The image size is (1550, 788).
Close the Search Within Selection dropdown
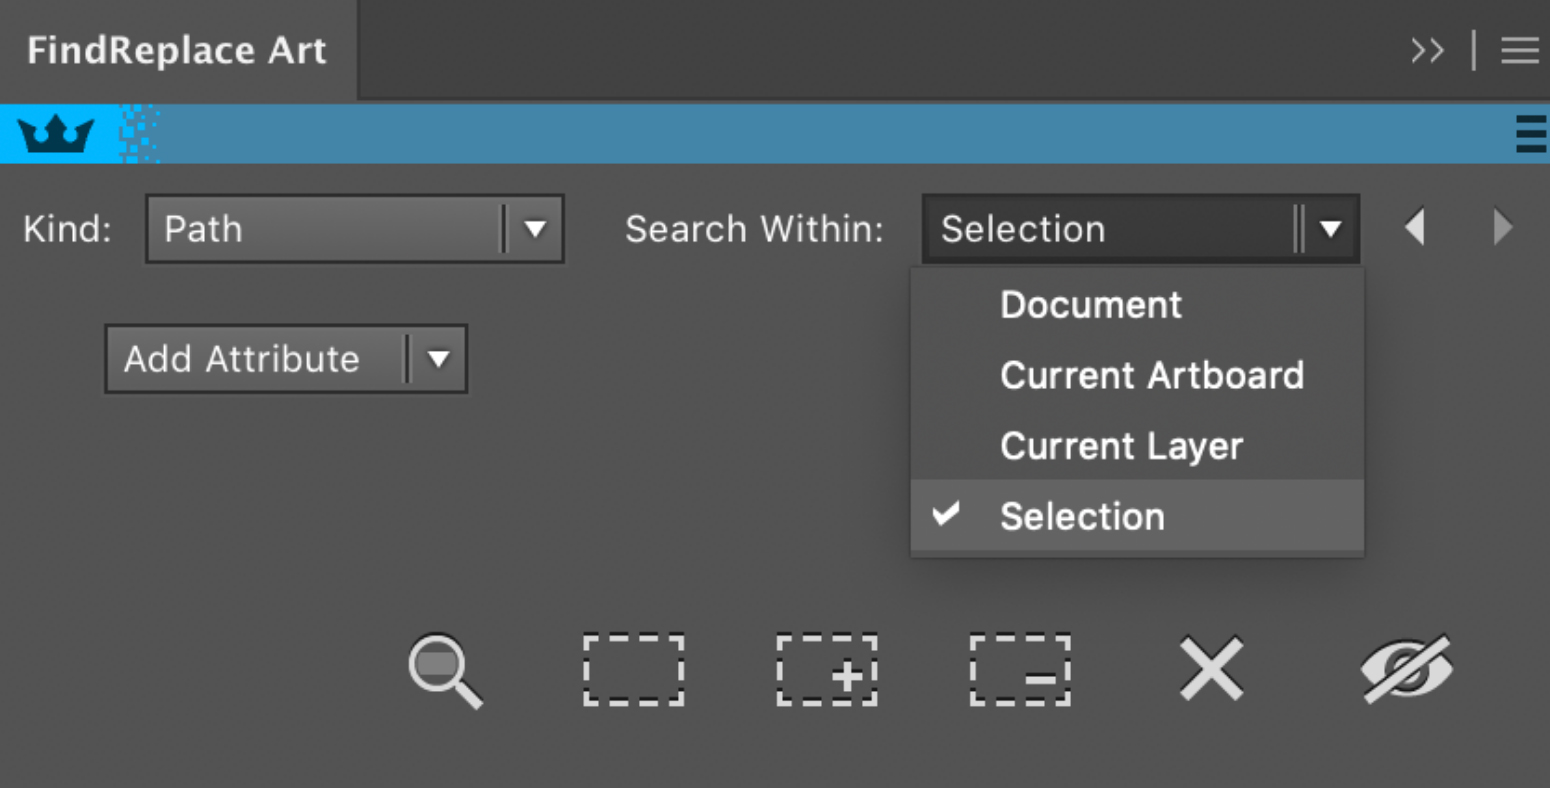tap(1140, 229)
